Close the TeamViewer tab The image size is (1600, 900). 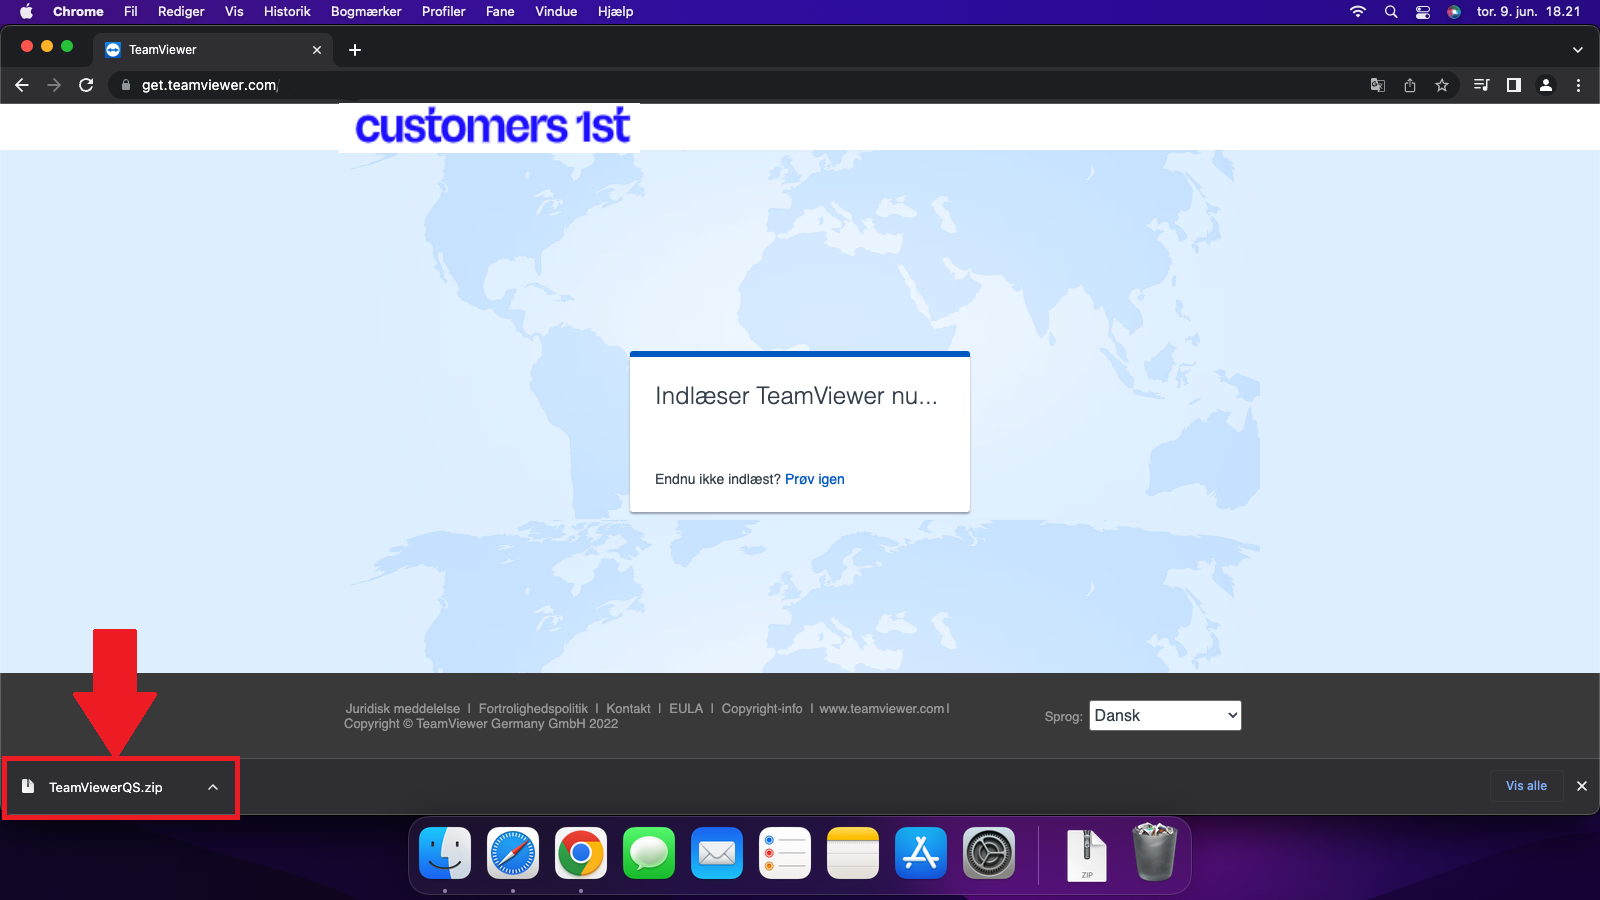(x=317, y=50)
